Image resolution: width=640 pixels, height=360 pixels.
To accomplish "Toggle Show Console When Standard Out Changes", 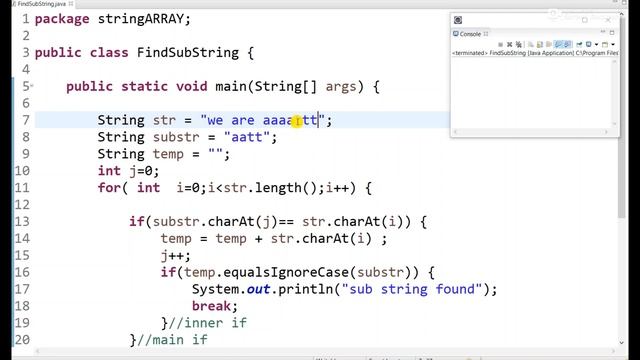I will click(x=558, y=44).
